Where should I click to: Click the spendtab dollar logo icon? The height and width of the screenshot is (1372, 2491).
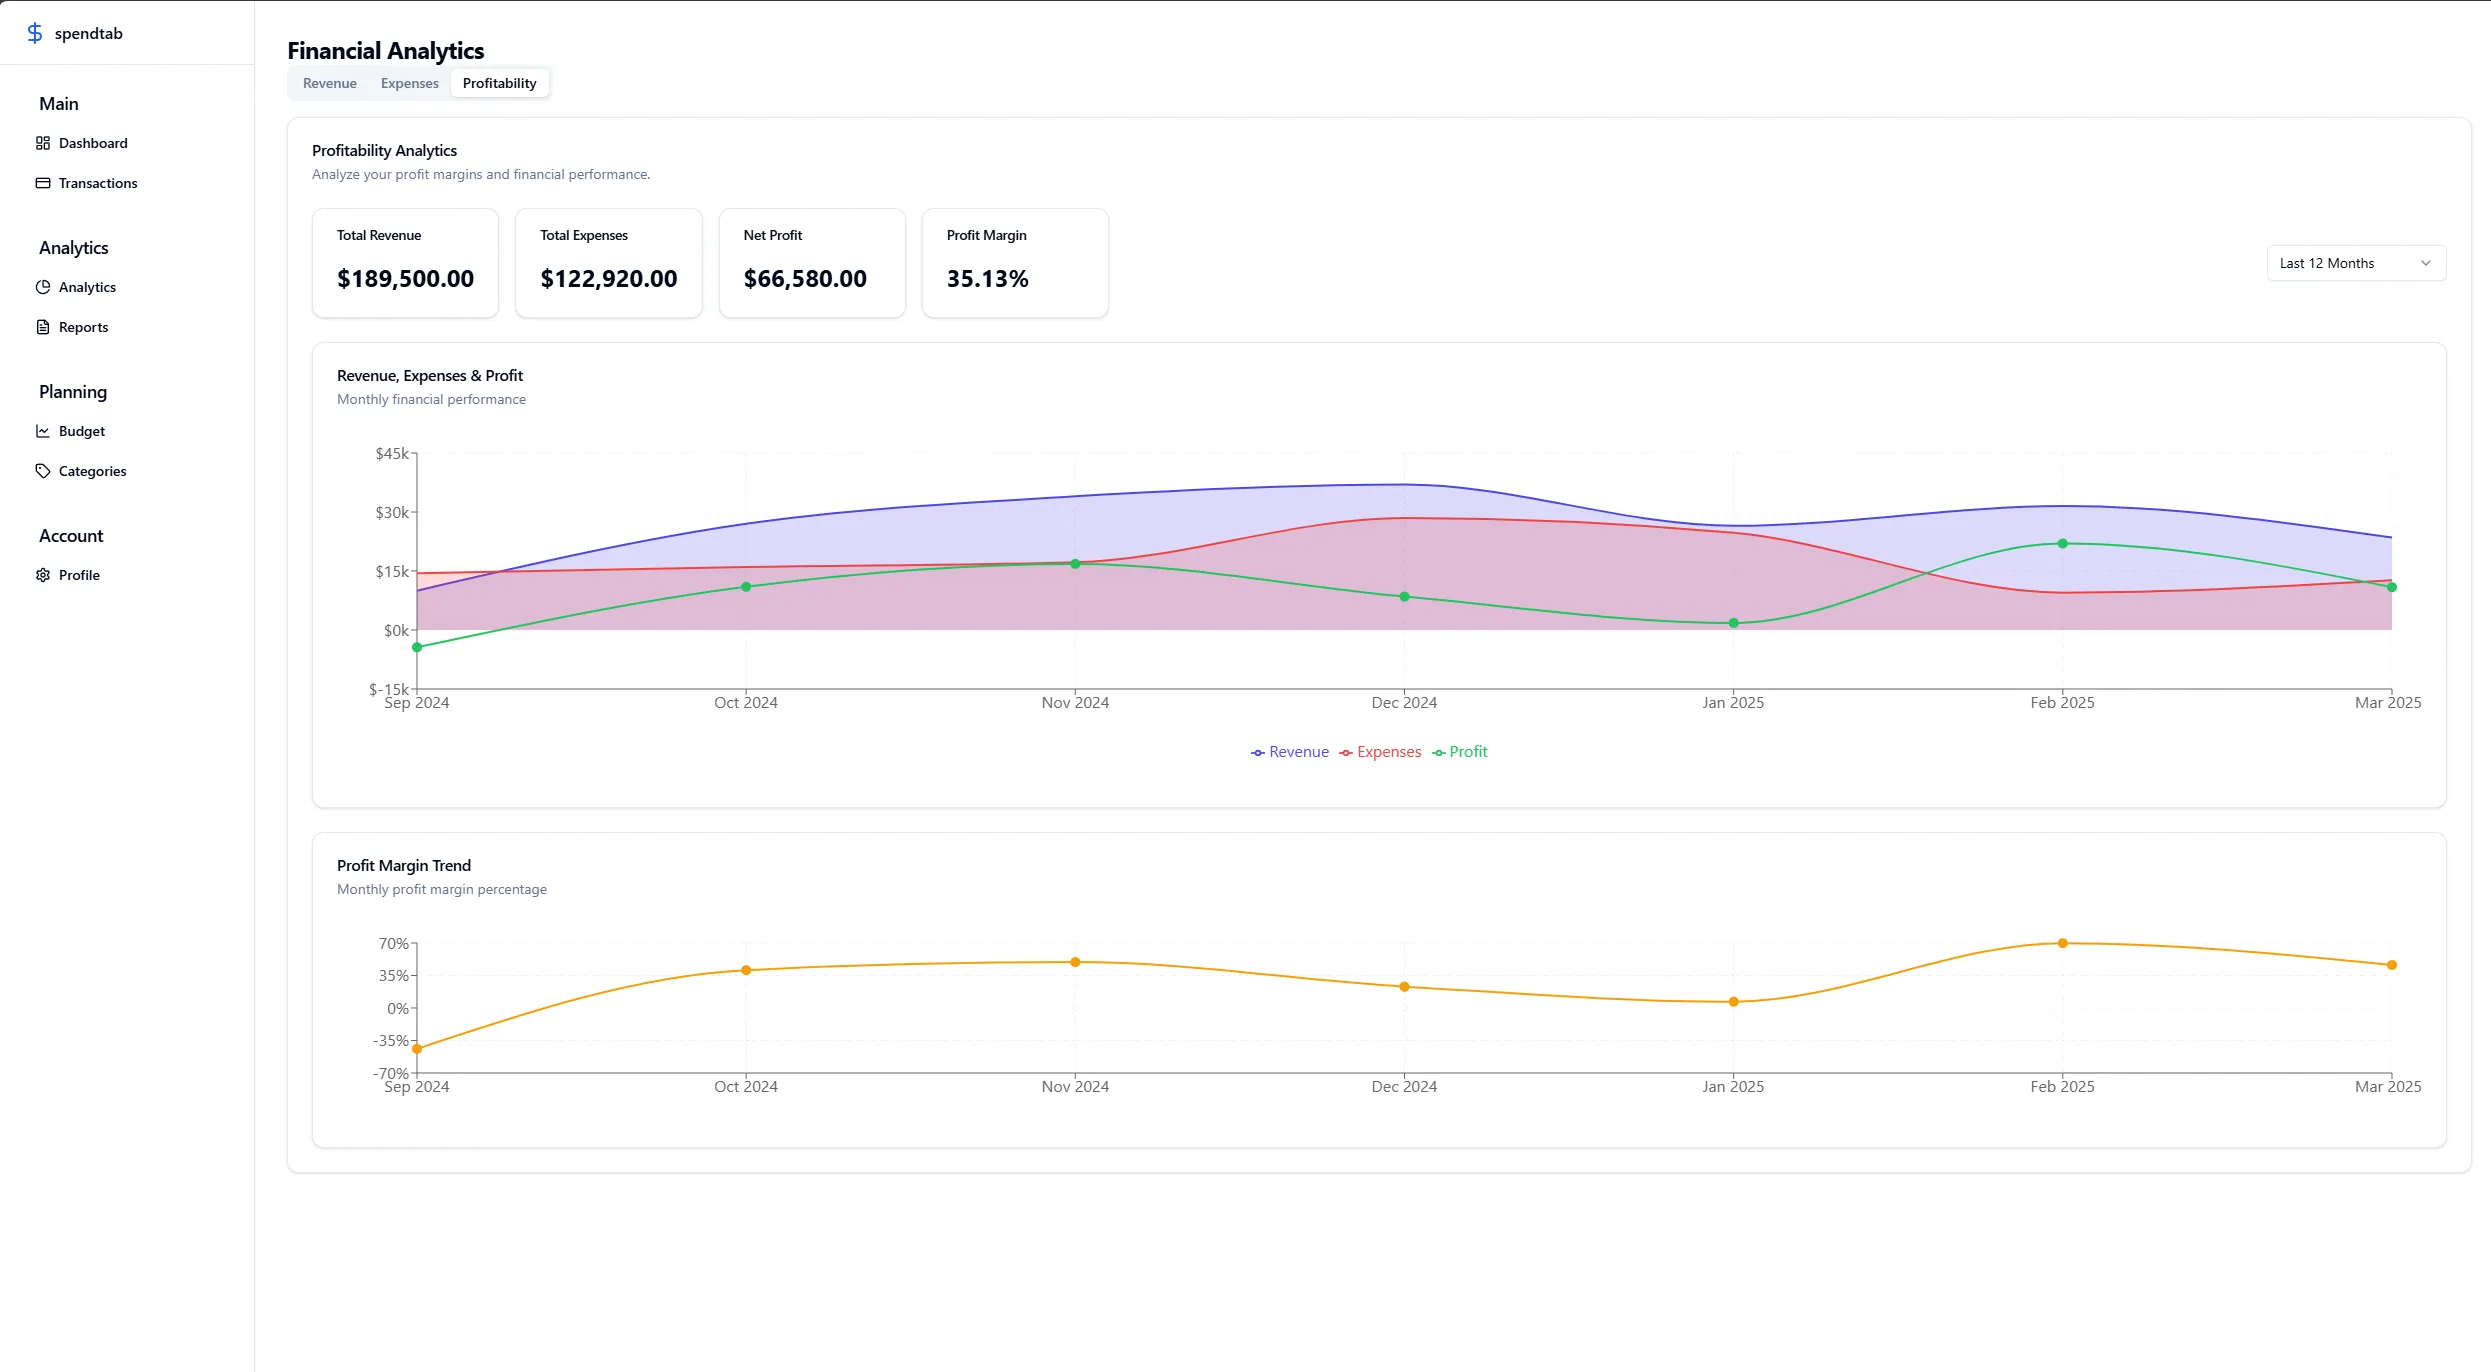(x=35, y=33)
